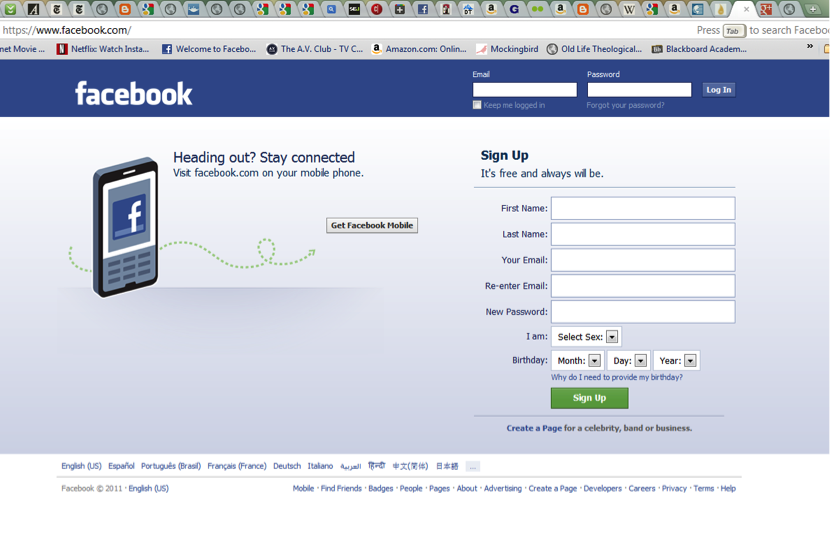Focus the login Email field in header
The width and height of the screenshot is (830, 549).
(x=525, y=90)
